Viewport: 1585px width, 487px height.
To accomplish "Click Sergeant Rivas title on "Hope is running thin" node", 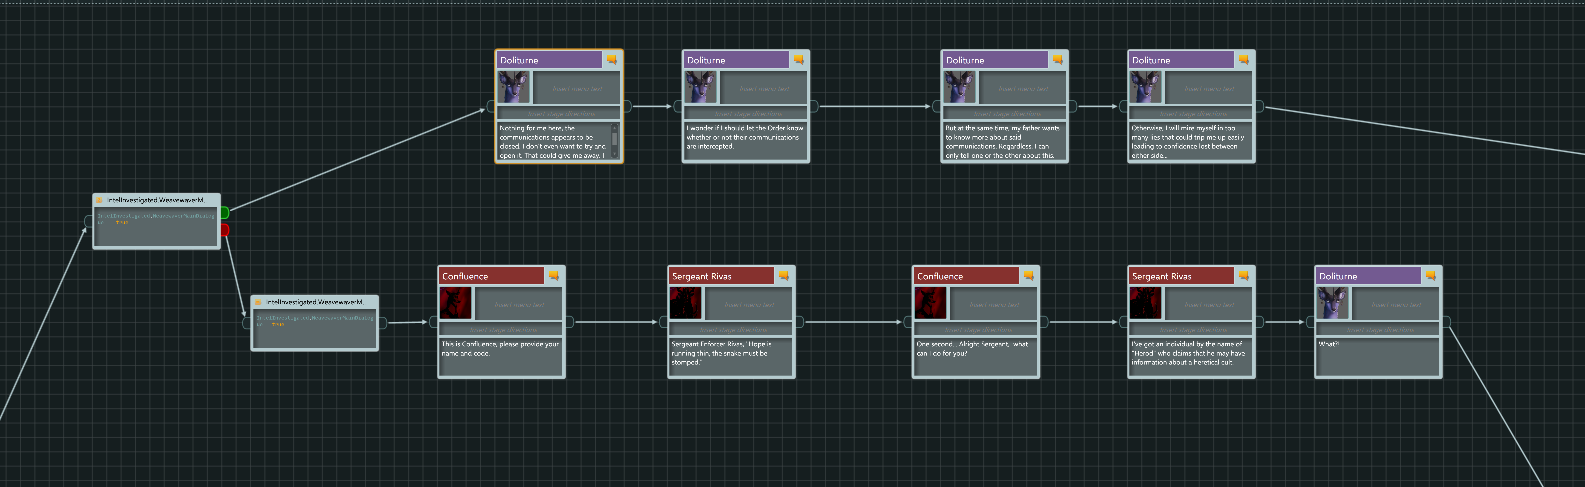I will [x=720, y=276].
